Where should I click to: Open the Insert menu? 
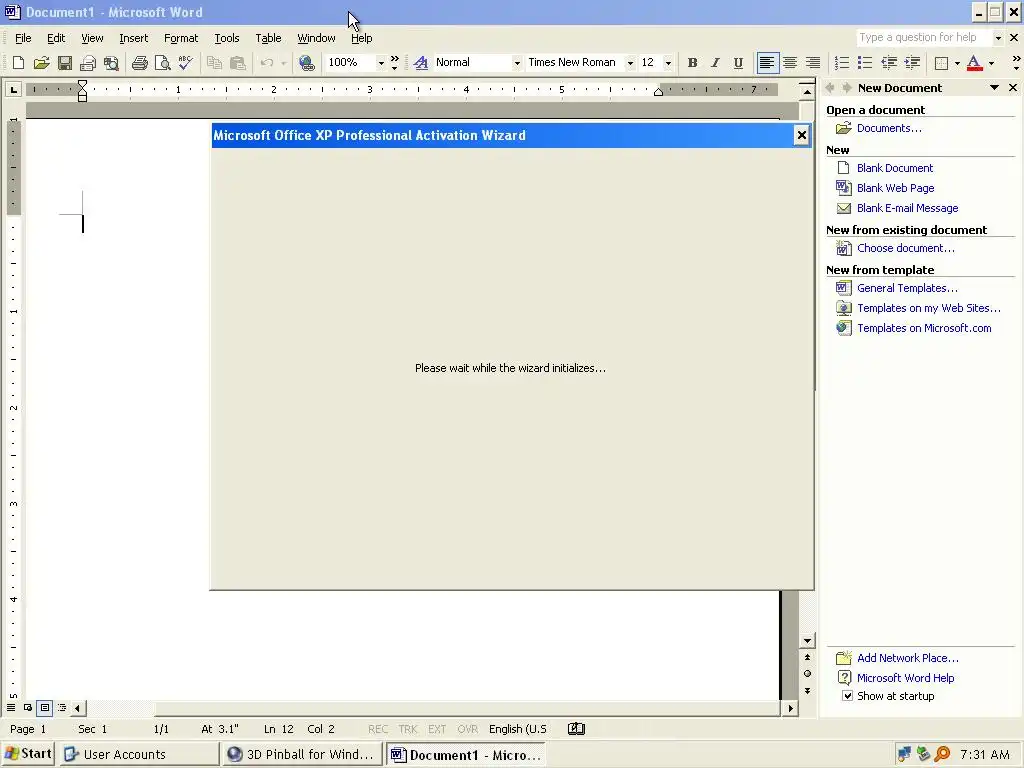pyautogui.click(x=133, y=38)
